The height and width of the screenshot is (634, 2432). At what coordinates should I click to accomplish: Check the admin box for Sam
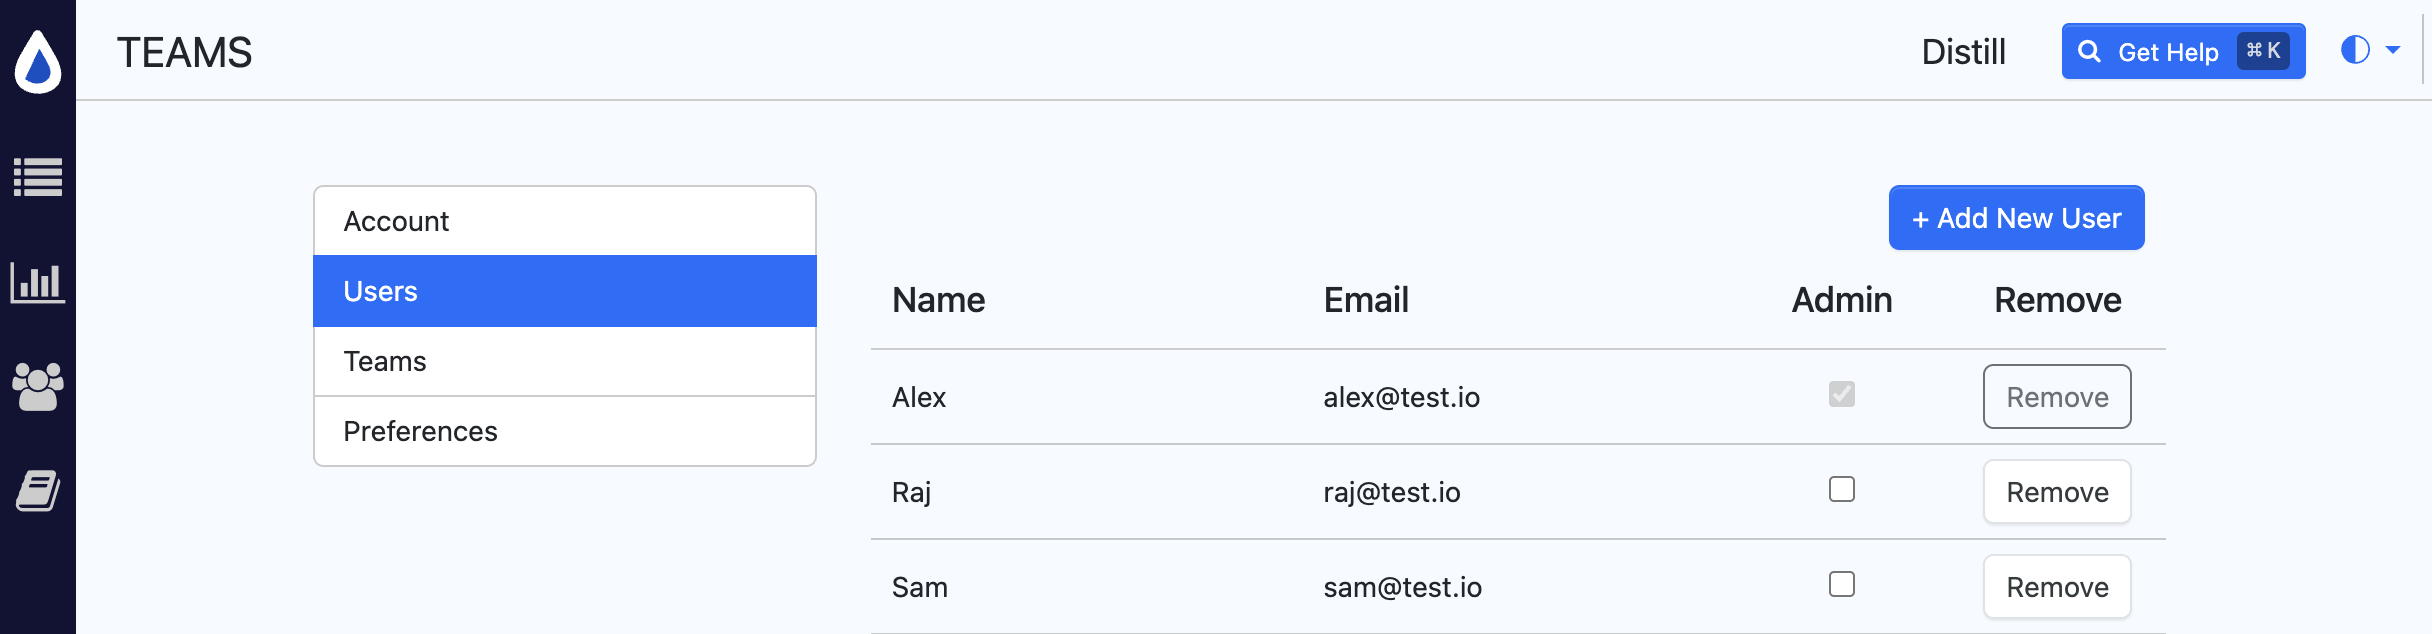tap(1841, 585)
